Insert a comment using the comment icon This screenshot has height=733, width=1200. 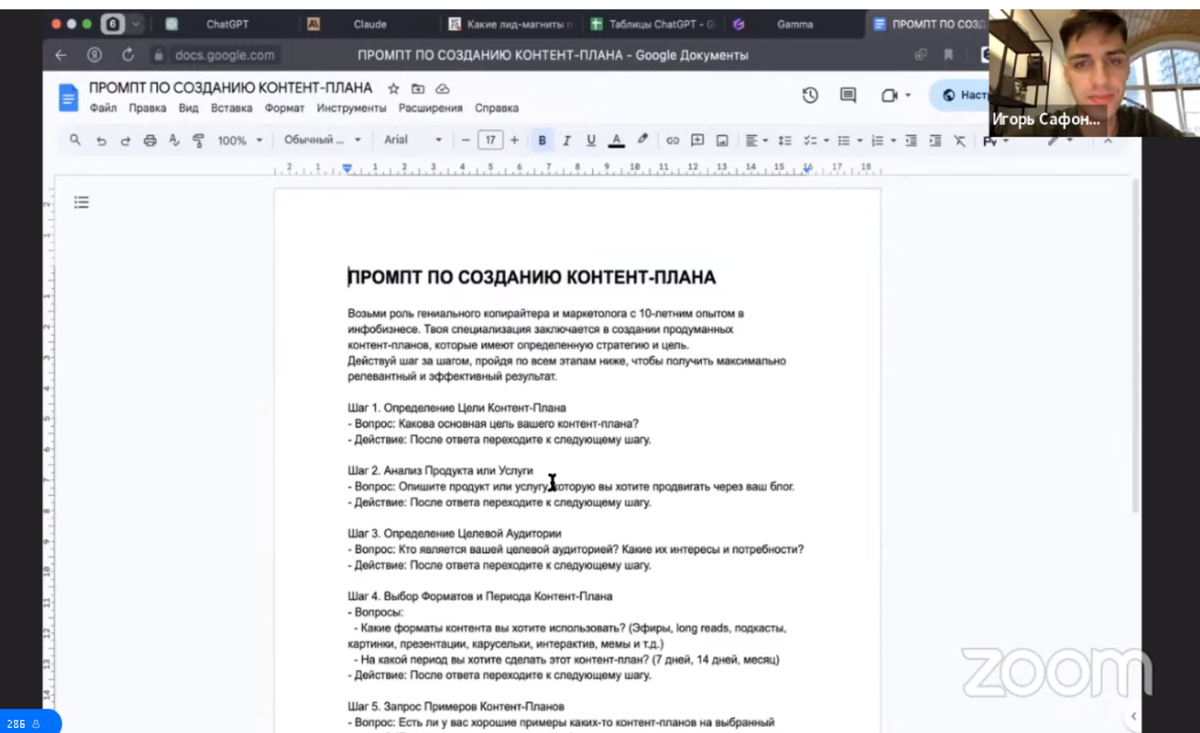697,140
